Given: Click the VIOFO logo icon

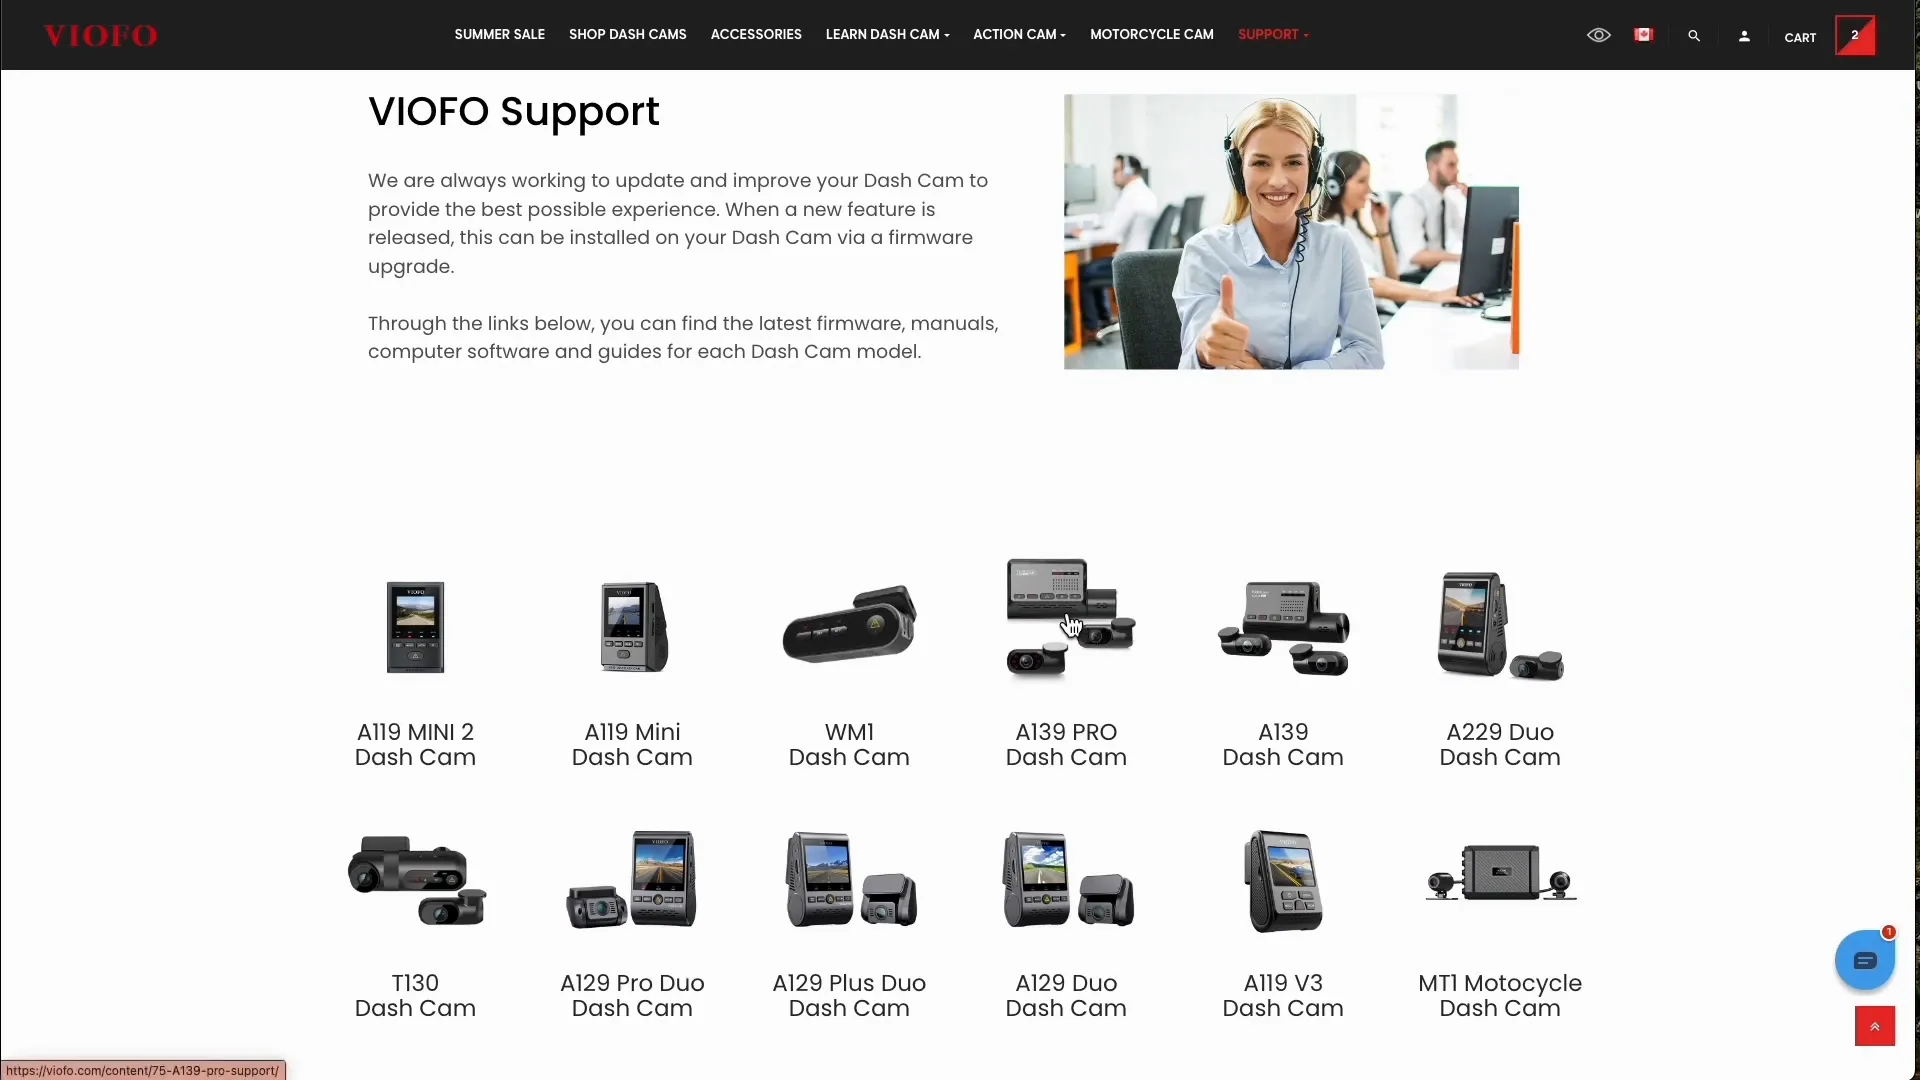Looking at the screenshot, I should [99, 34].
